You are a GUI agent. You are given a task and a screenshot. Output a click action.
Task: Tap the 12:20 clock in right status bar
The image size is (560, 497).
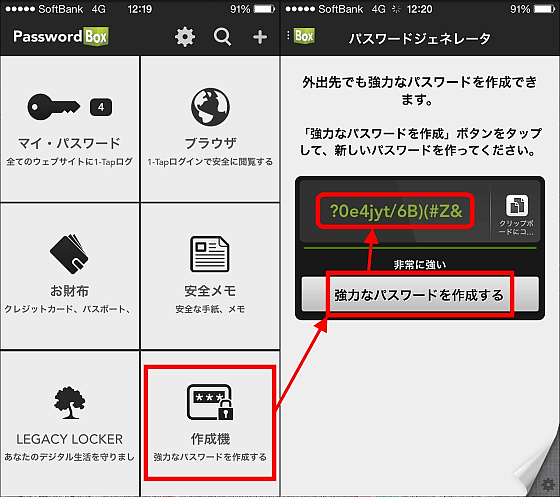tap(419, 9)
